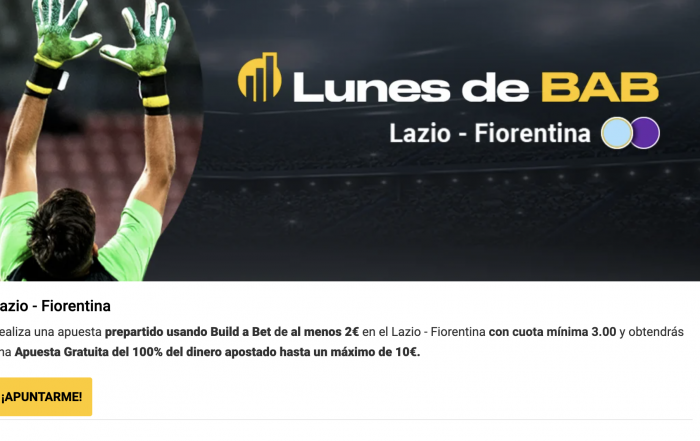Click the Lazio - Fiorentina banner subtitle

(490, 133)
